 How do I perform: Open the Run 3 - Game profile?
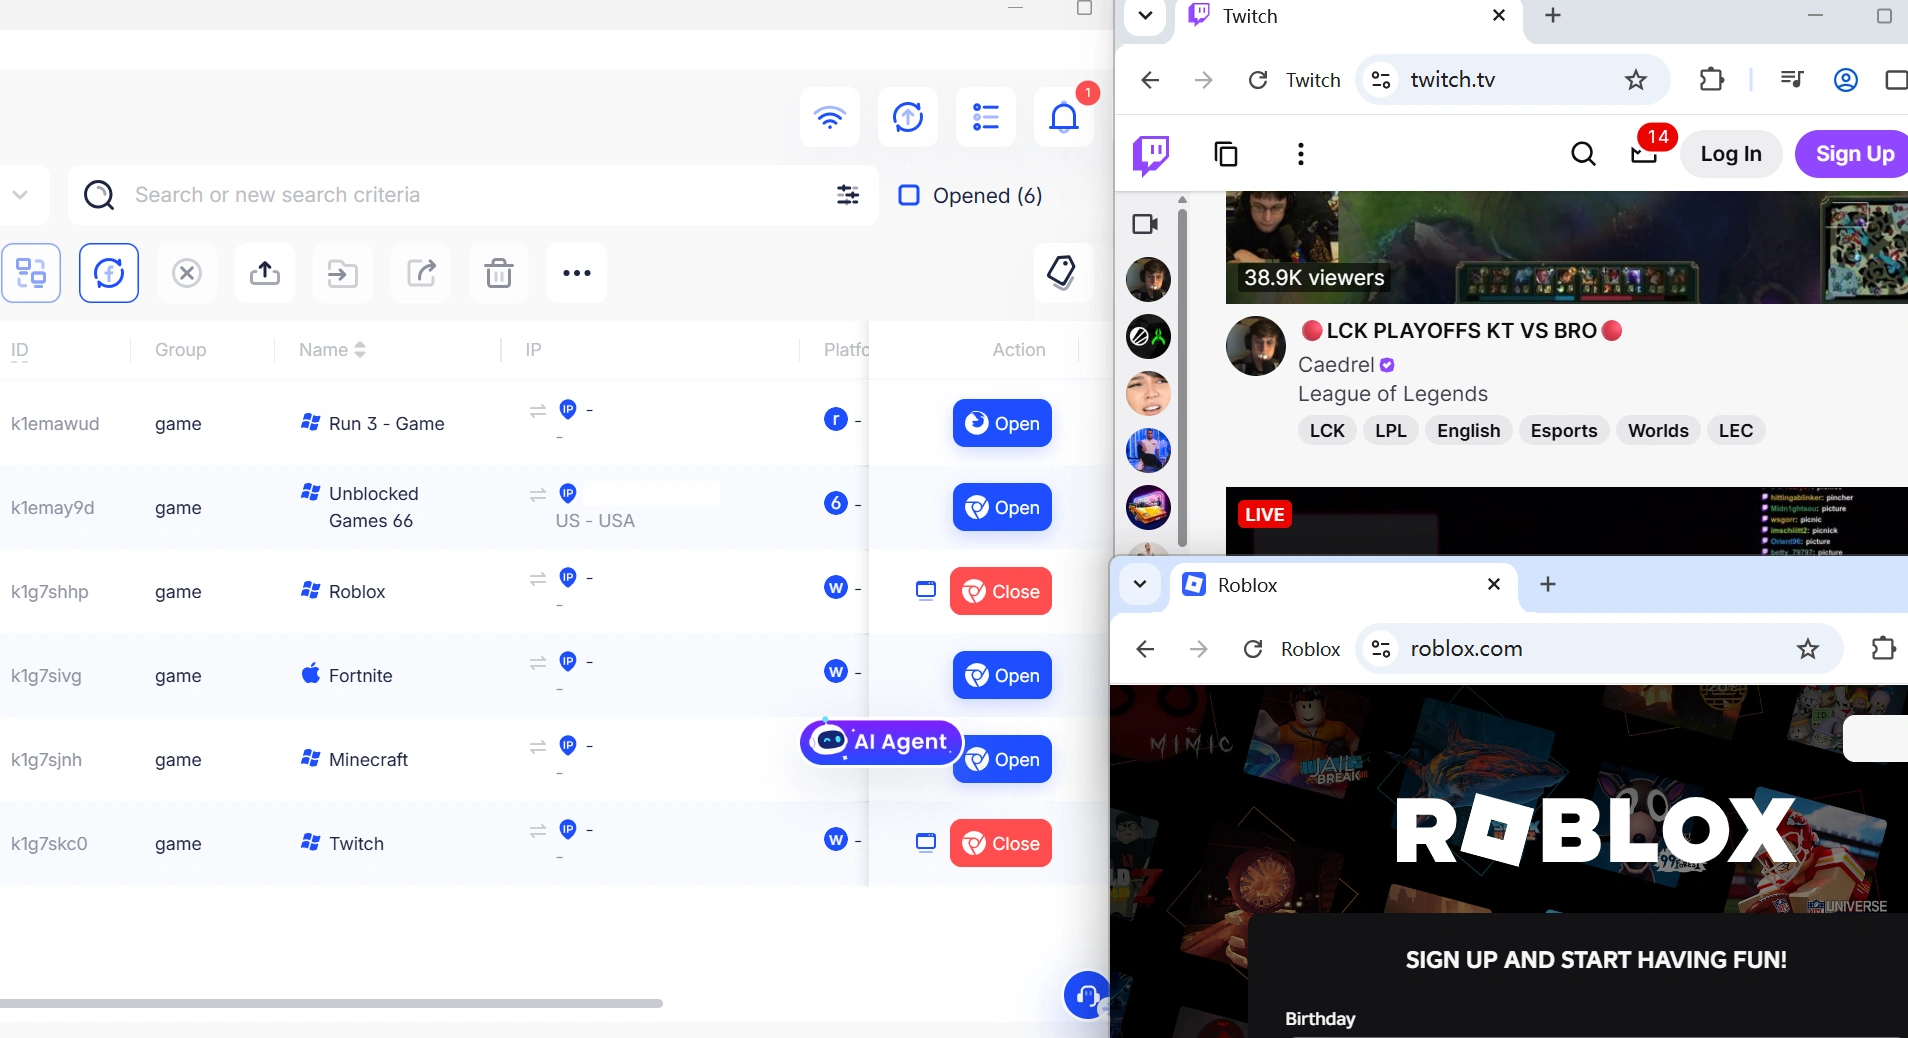point(1002,423)
